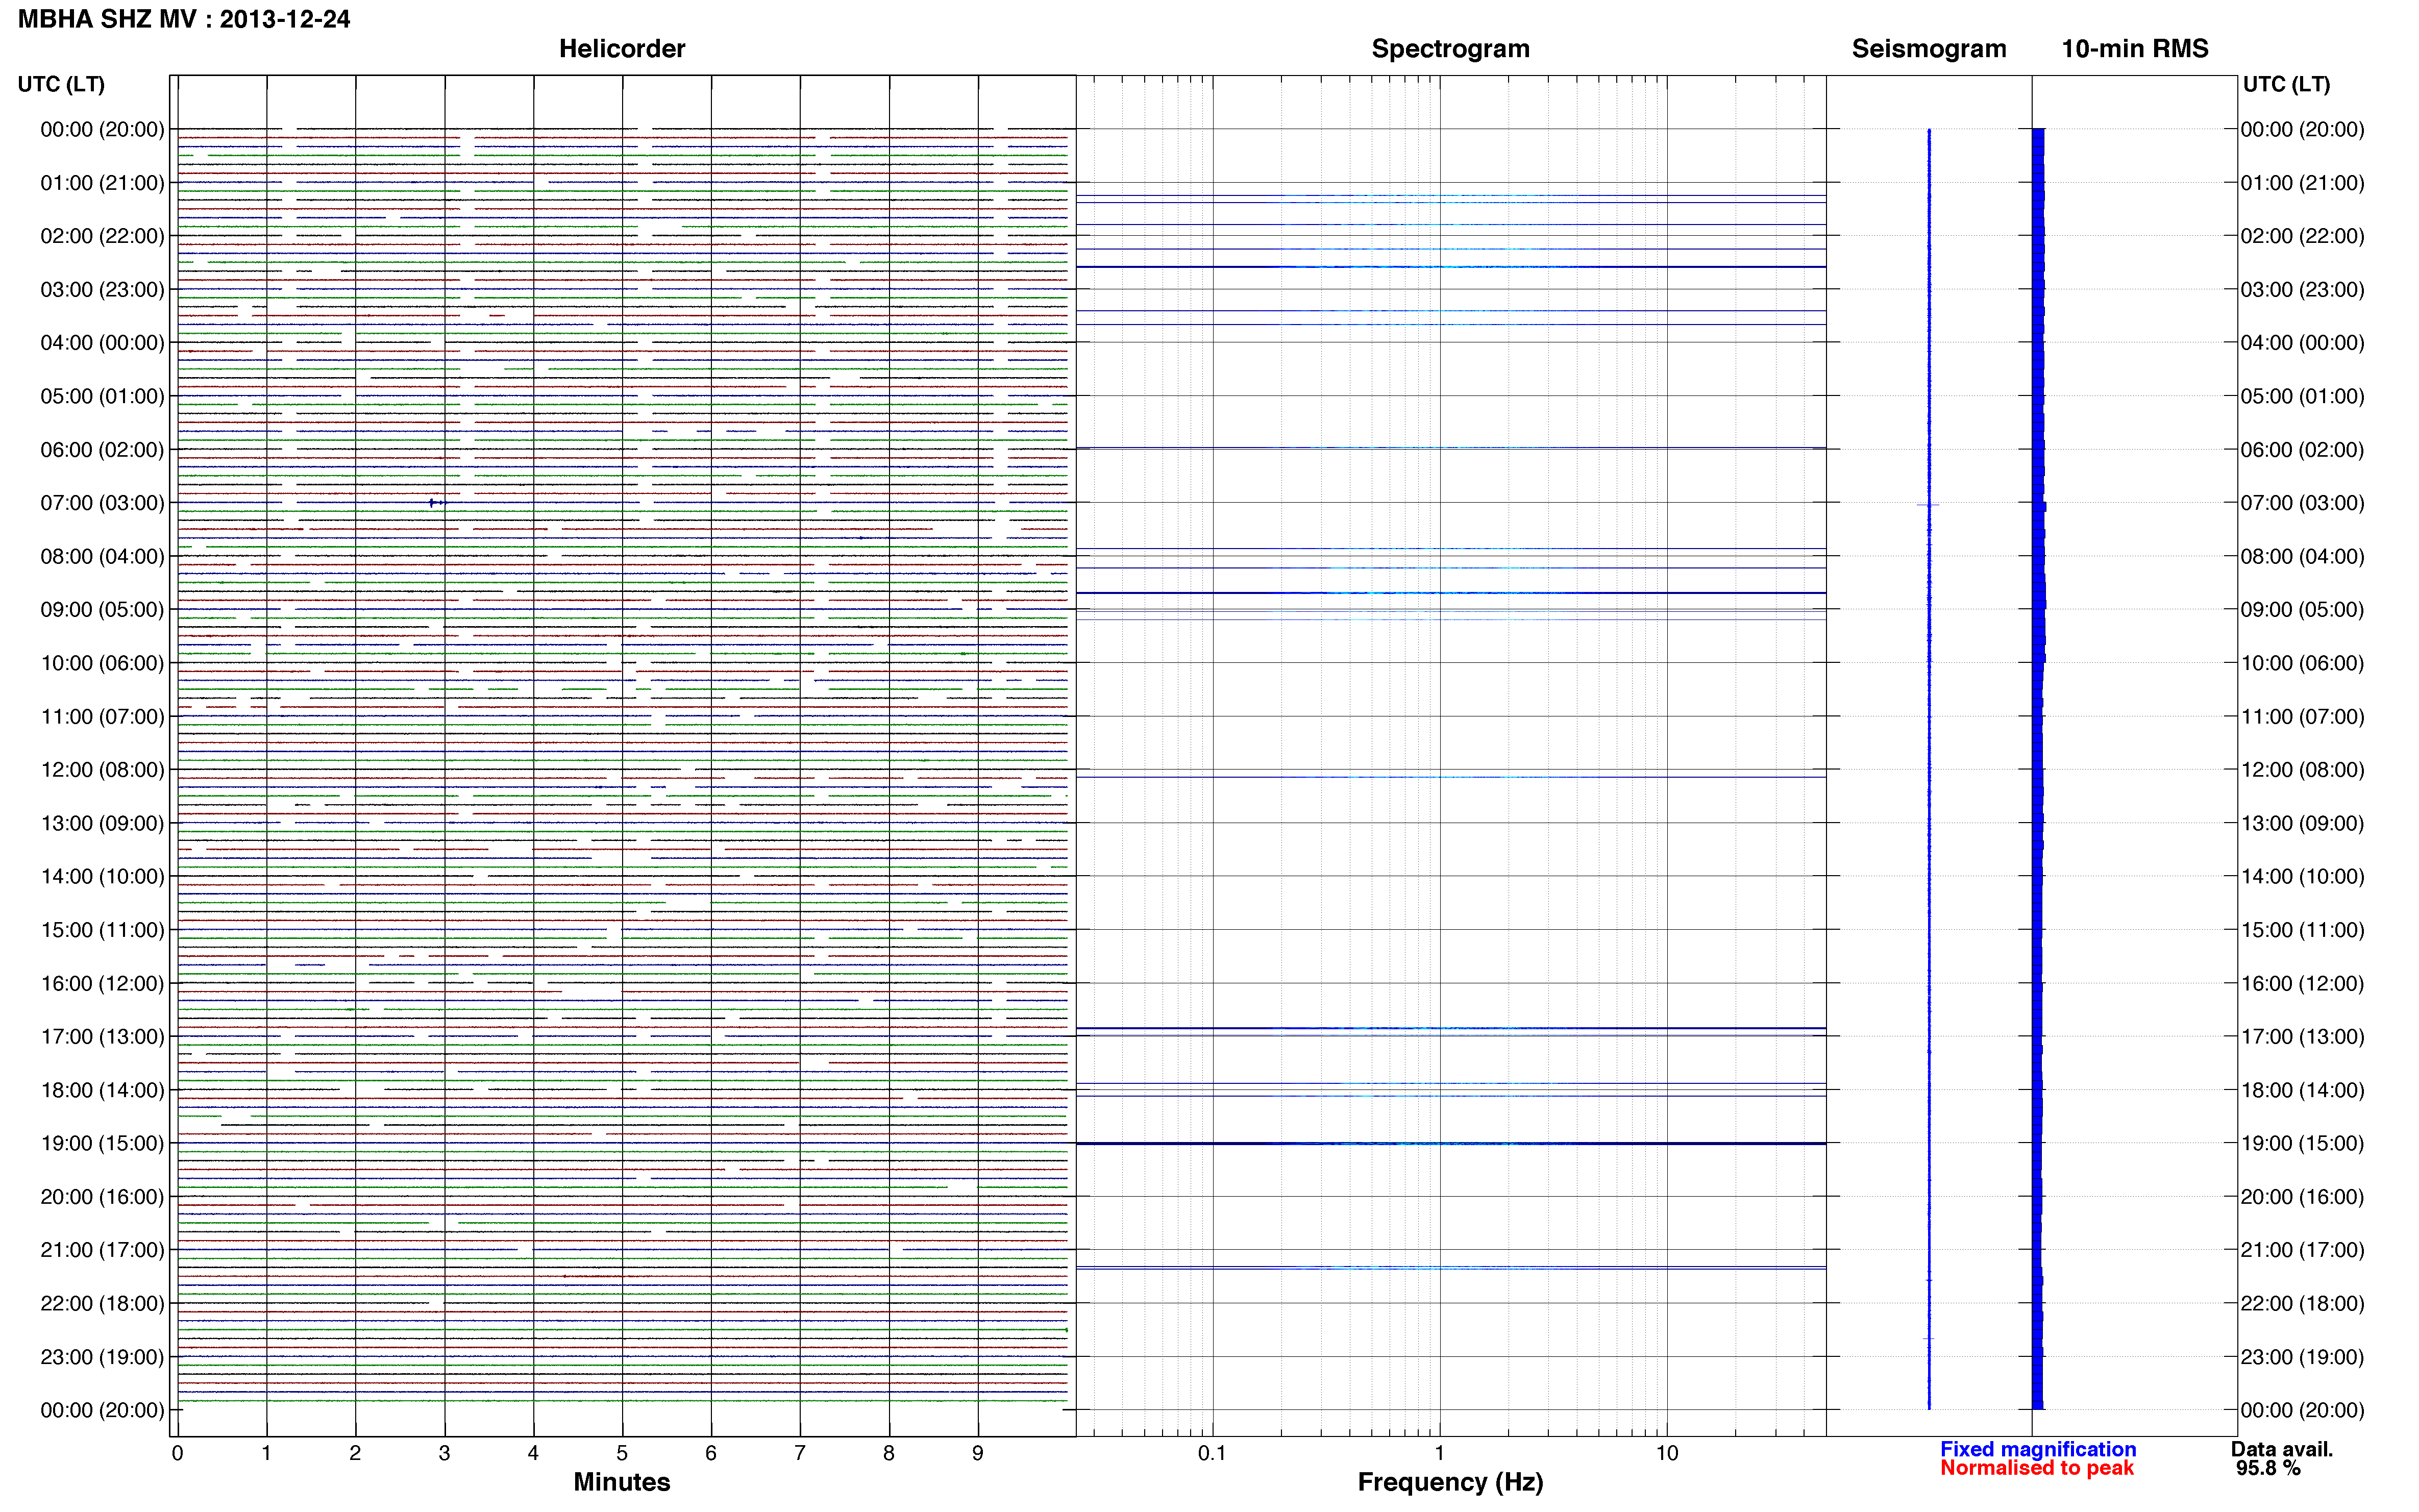Click 10:00 (06:00) on the Helicorder time axis
Screen dimensions: 2419x1512
tap(102, 663)
